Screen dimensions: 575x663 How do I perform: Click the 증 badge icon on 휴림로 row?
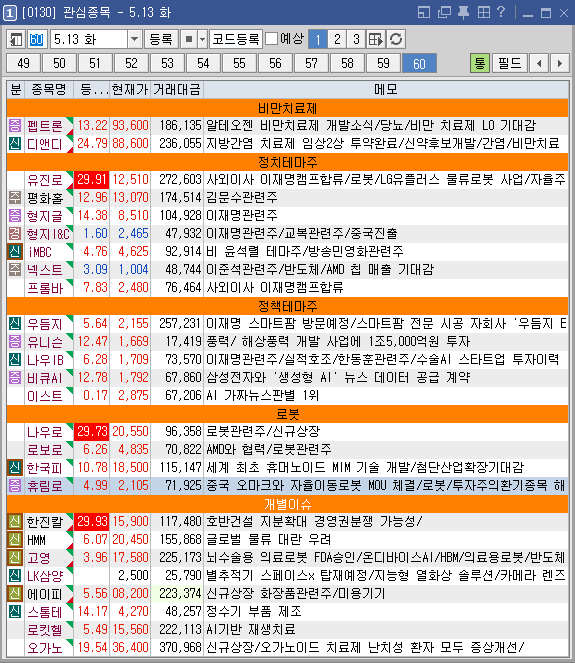point(15,485)
